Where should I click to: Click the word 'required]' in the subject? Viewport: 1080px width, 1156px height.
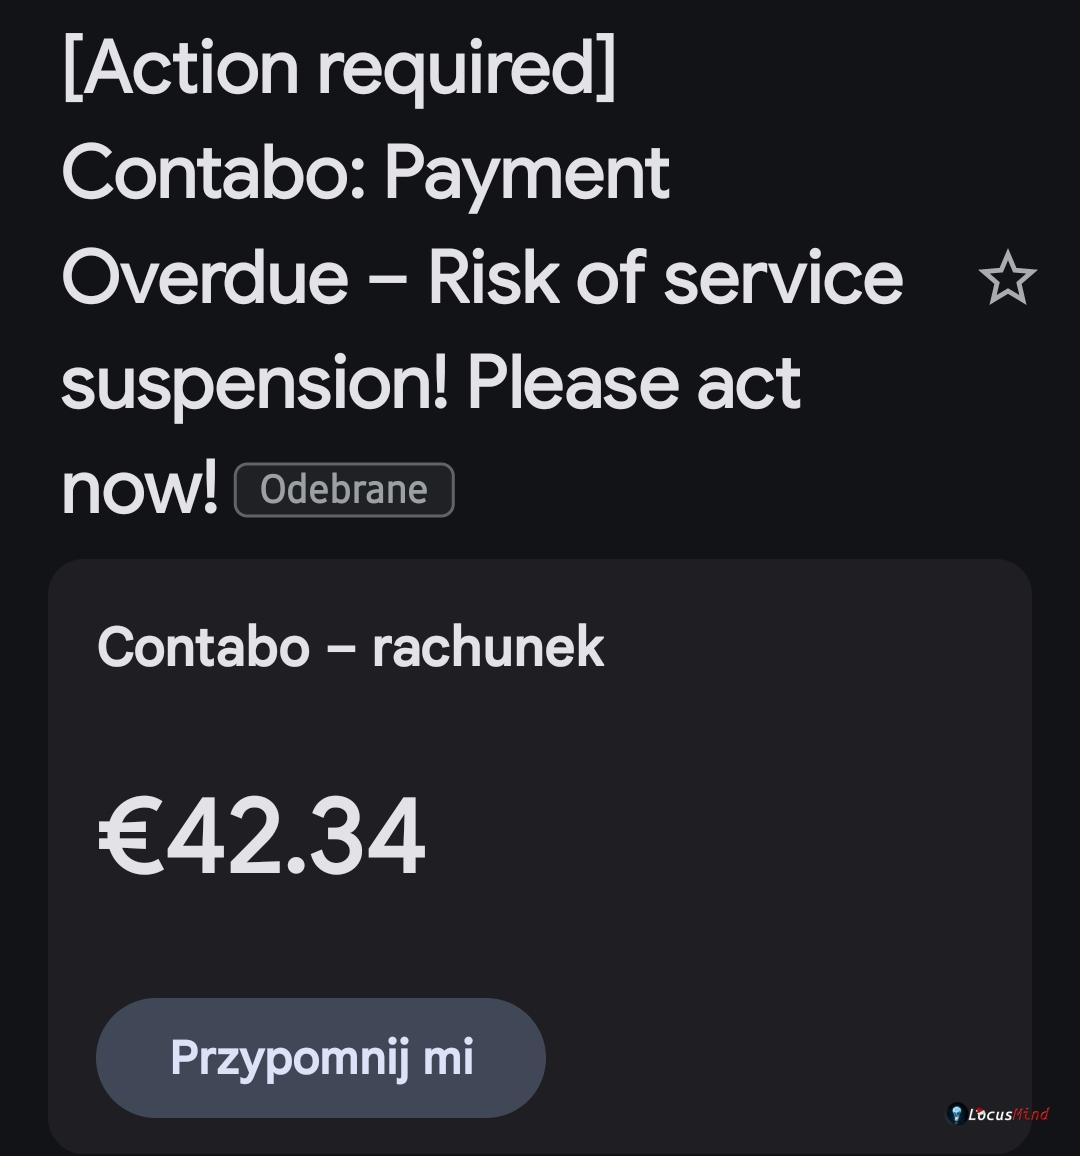pos(467,68)
